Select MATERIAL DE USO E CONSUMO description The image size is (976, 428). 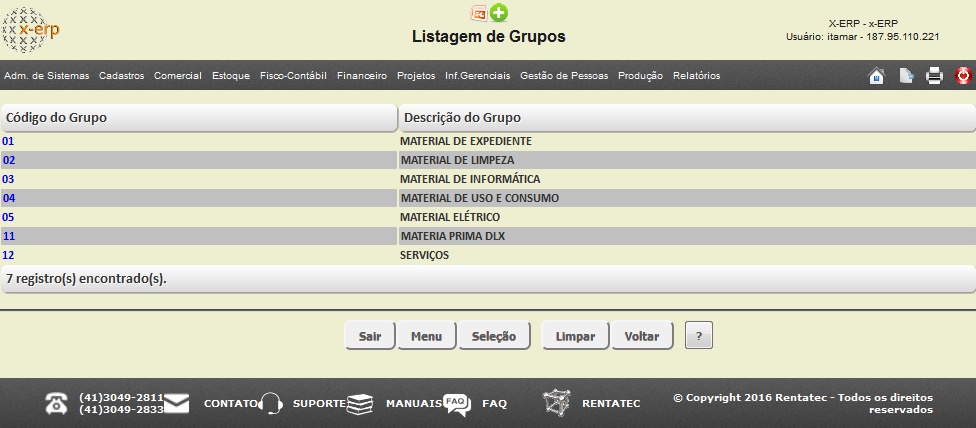[x=480, y=198]
